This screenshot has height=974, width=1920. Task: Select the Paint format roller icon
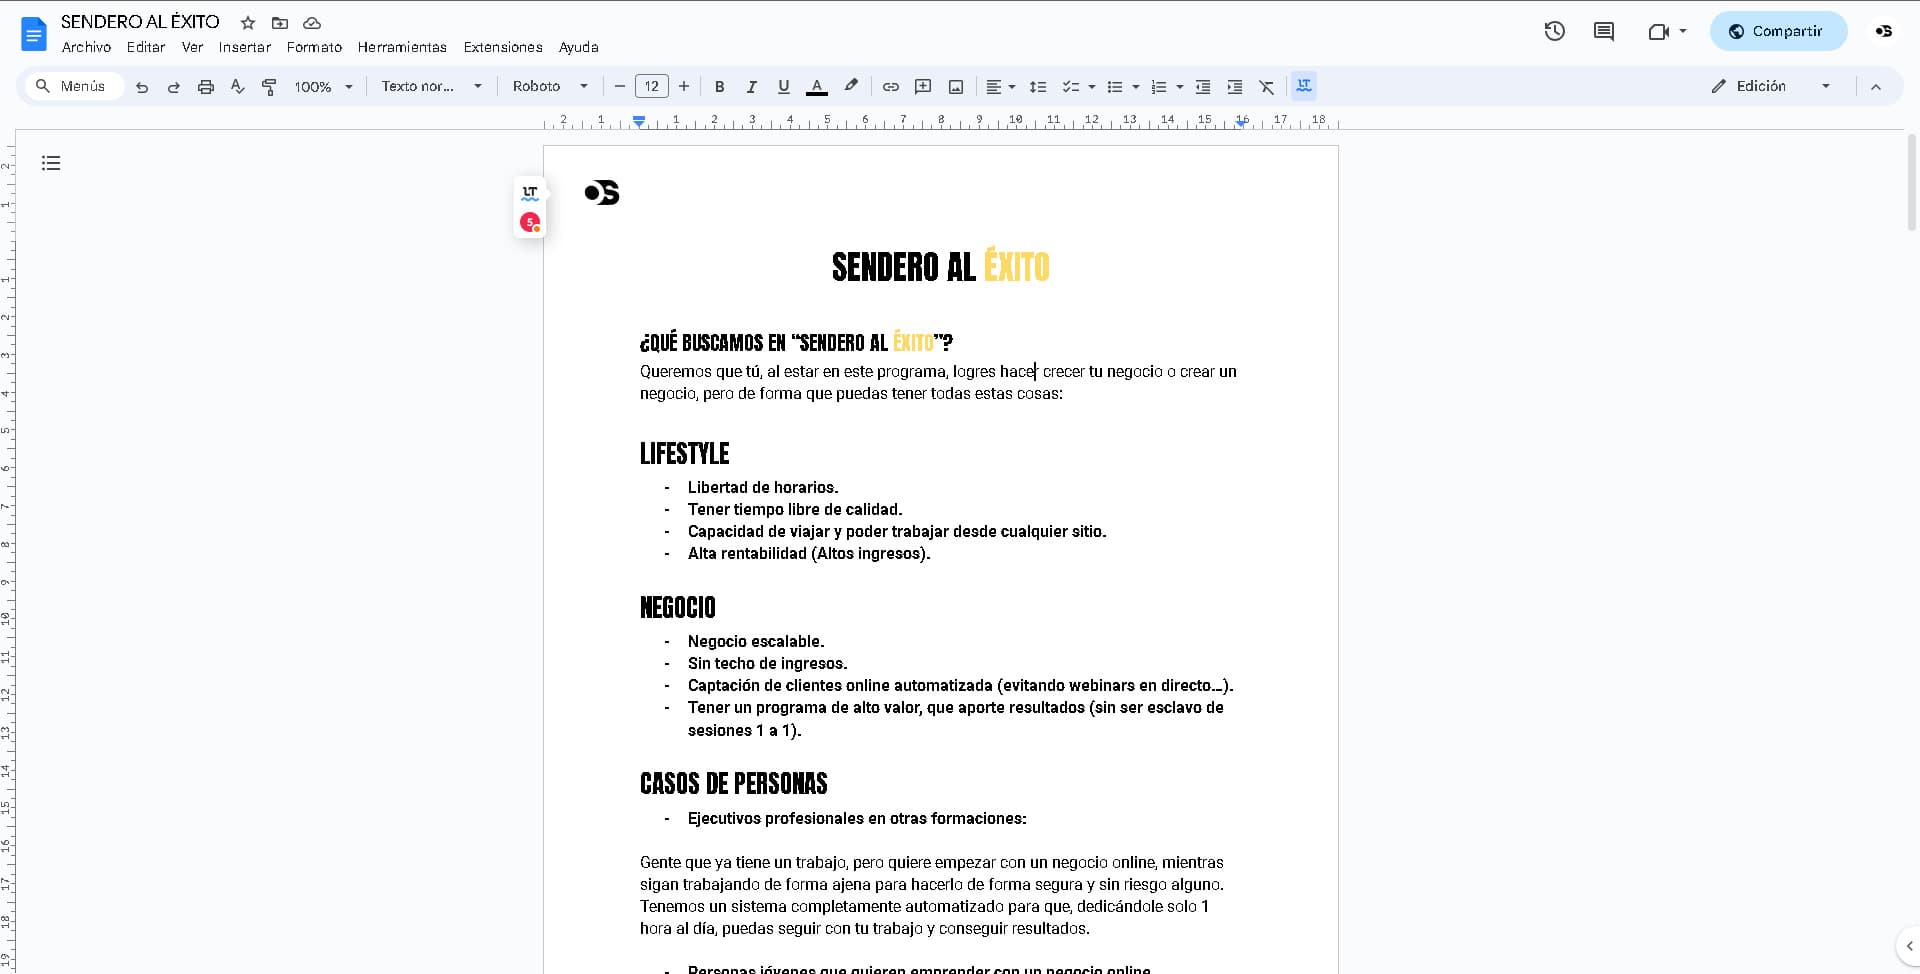click(269, 87)
